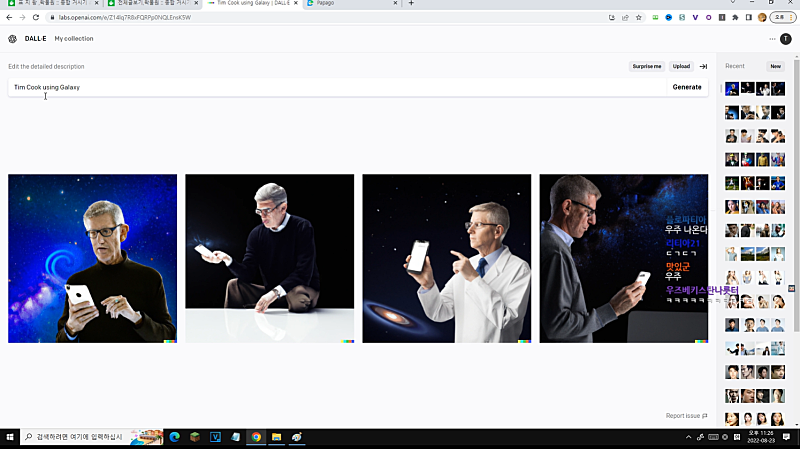Collapse the Recent sidebar with arrow icon
This screenshot has height=449, width=800.
coord(703,66)
